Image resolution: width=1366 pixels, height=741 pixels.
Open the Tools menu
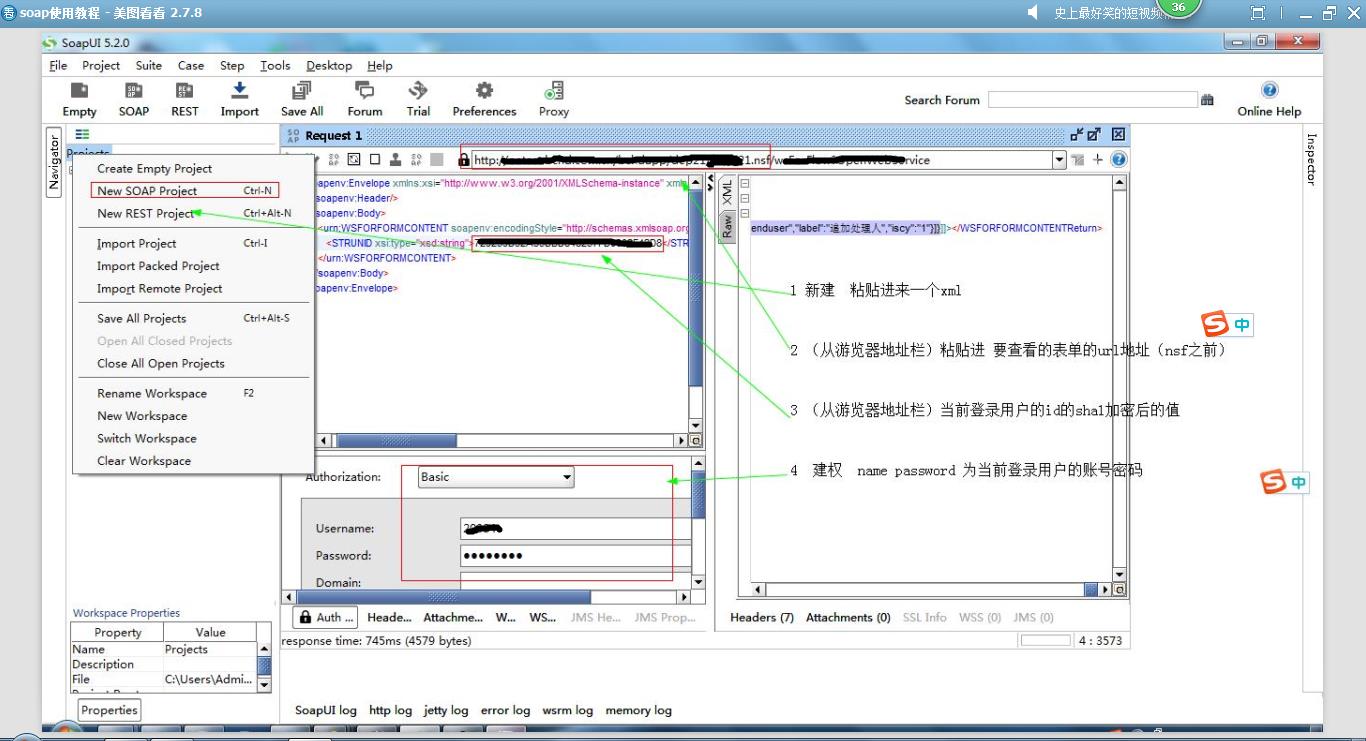275,65
